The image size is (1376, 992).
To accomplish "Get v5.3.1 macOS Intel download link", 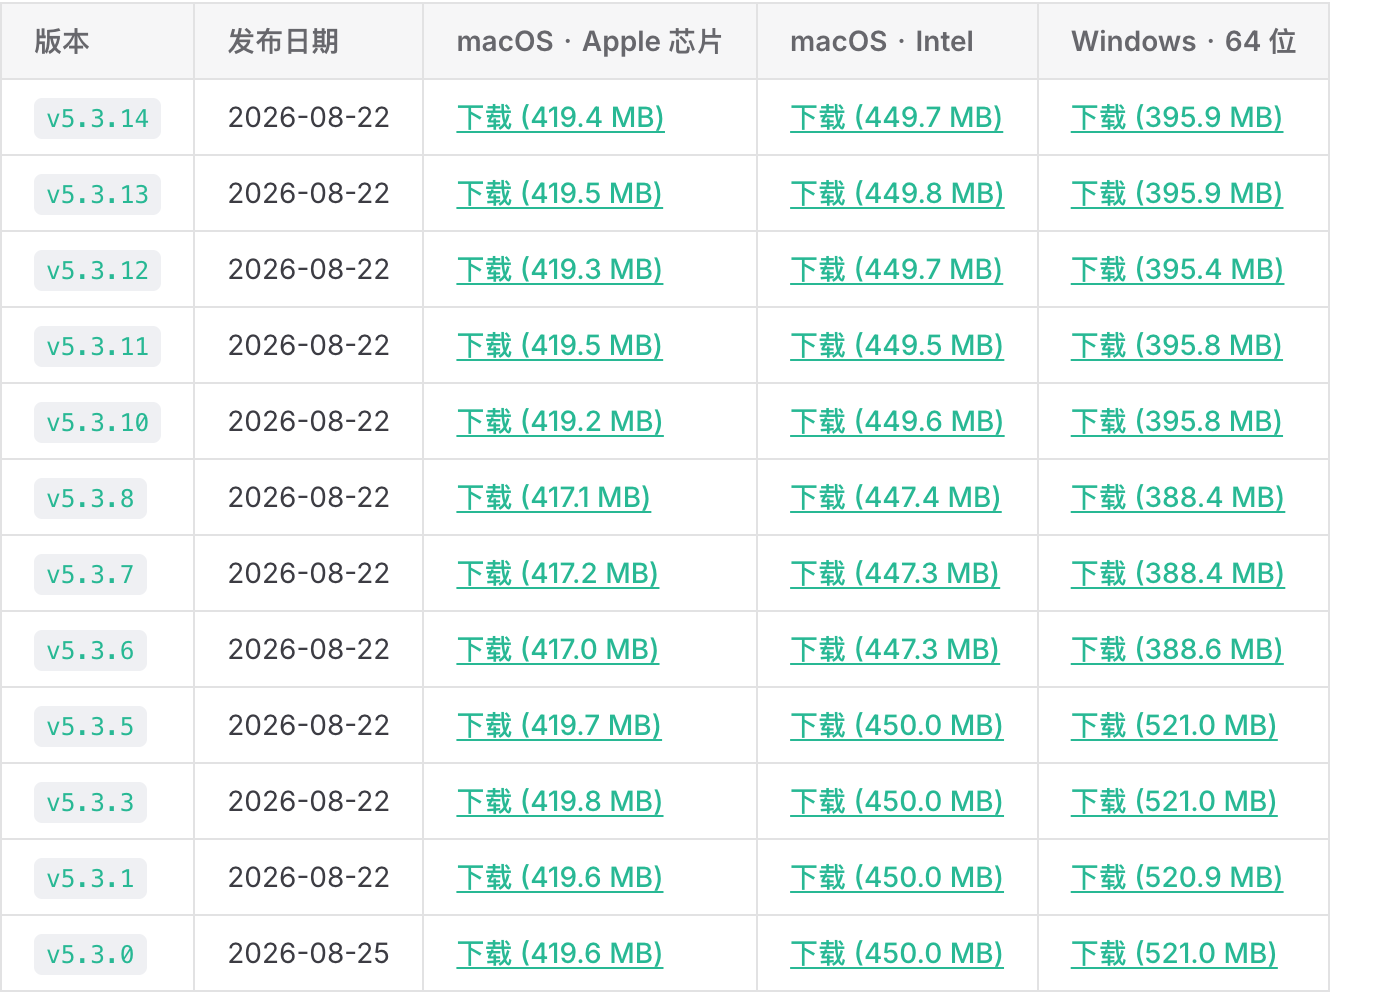I will pyautogui.click(x=897, y=878).
